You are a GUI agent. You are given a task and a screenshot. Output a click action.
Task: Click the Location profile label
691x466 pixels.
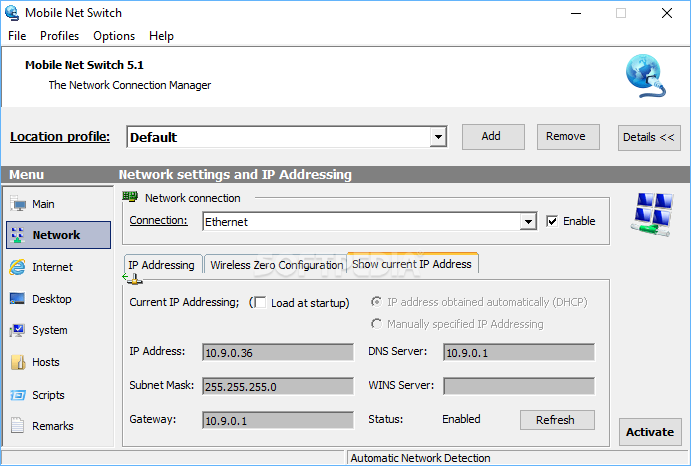60,137
